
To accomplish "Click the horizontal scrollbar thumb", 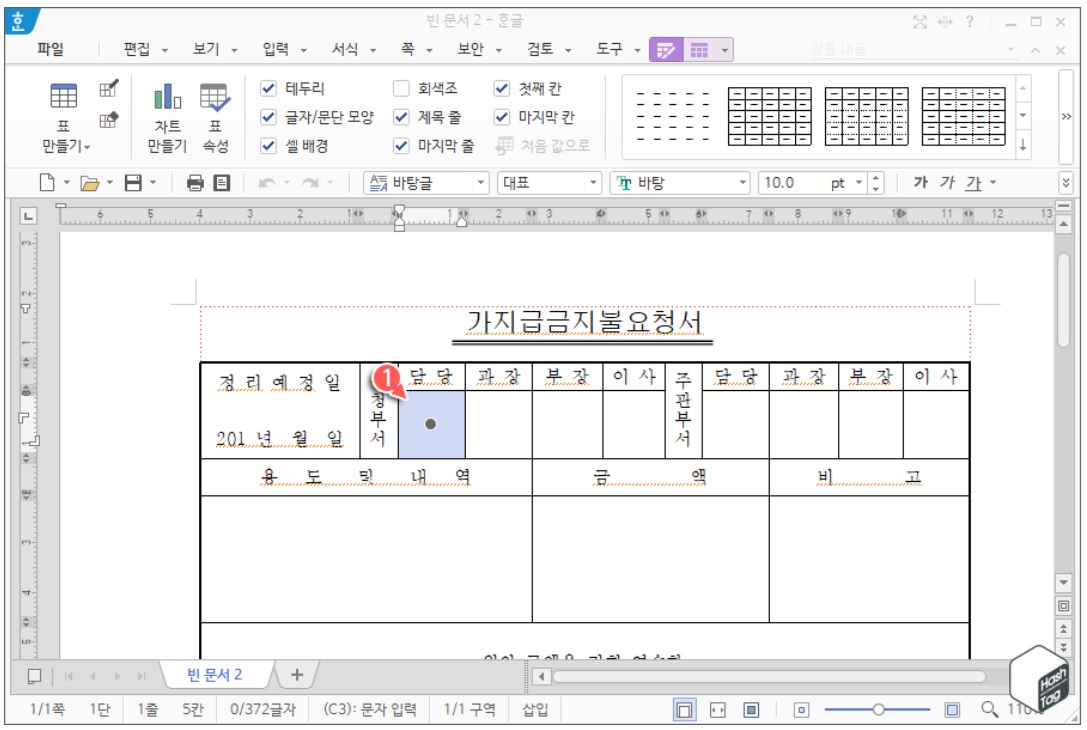I will click(x=769, y=677).
